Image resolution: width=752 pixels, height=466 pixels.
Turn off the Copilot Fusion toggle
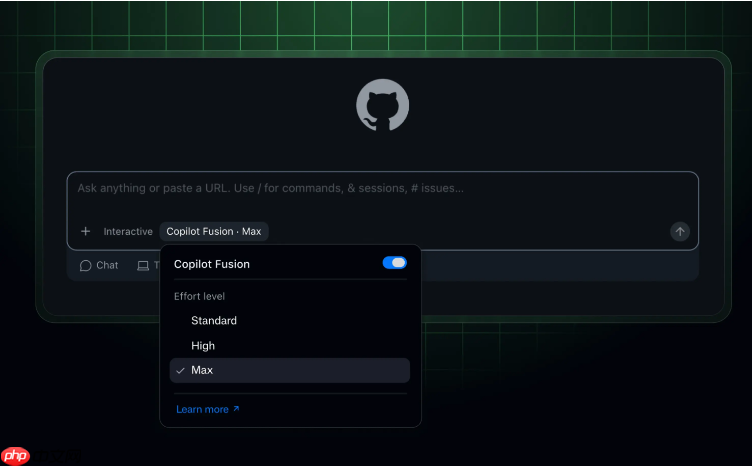[394, 263]
